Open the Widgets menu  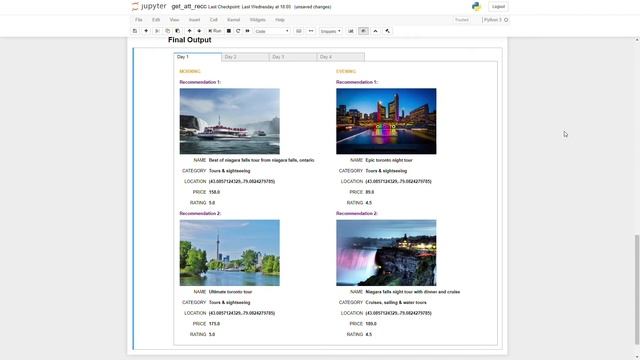[x=258, y=20]
